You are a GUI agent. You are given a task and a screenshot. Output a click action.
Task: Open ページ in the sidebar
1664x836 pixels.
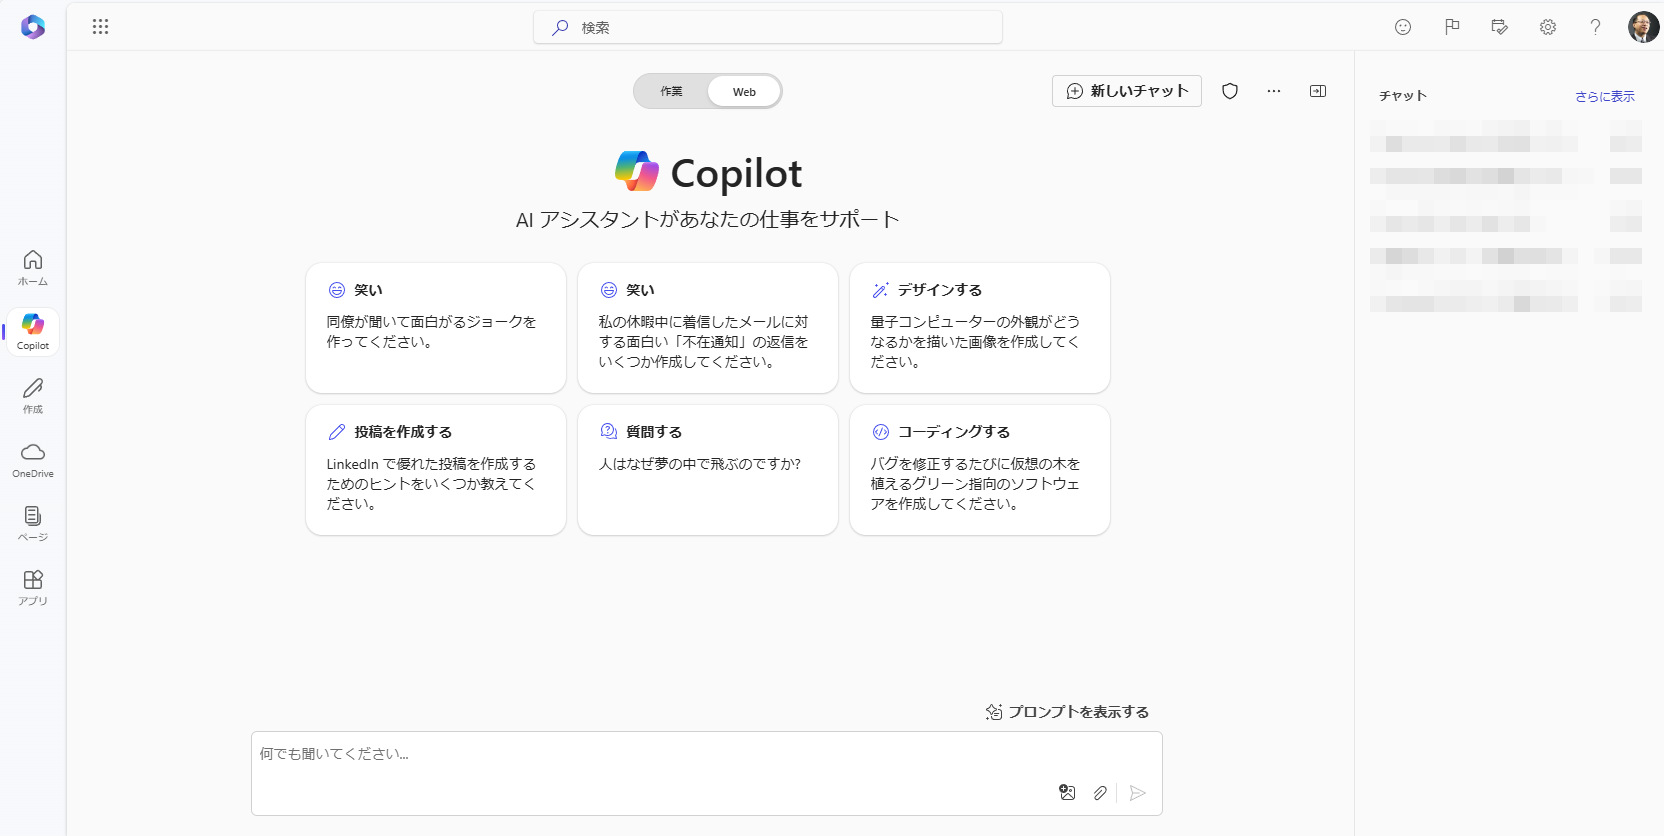[33, 523]
